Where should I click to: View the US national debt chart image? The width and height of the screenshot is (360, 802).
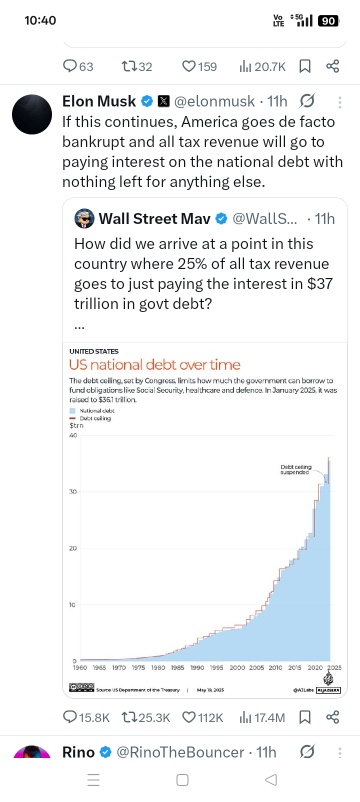tap(205, 520)
